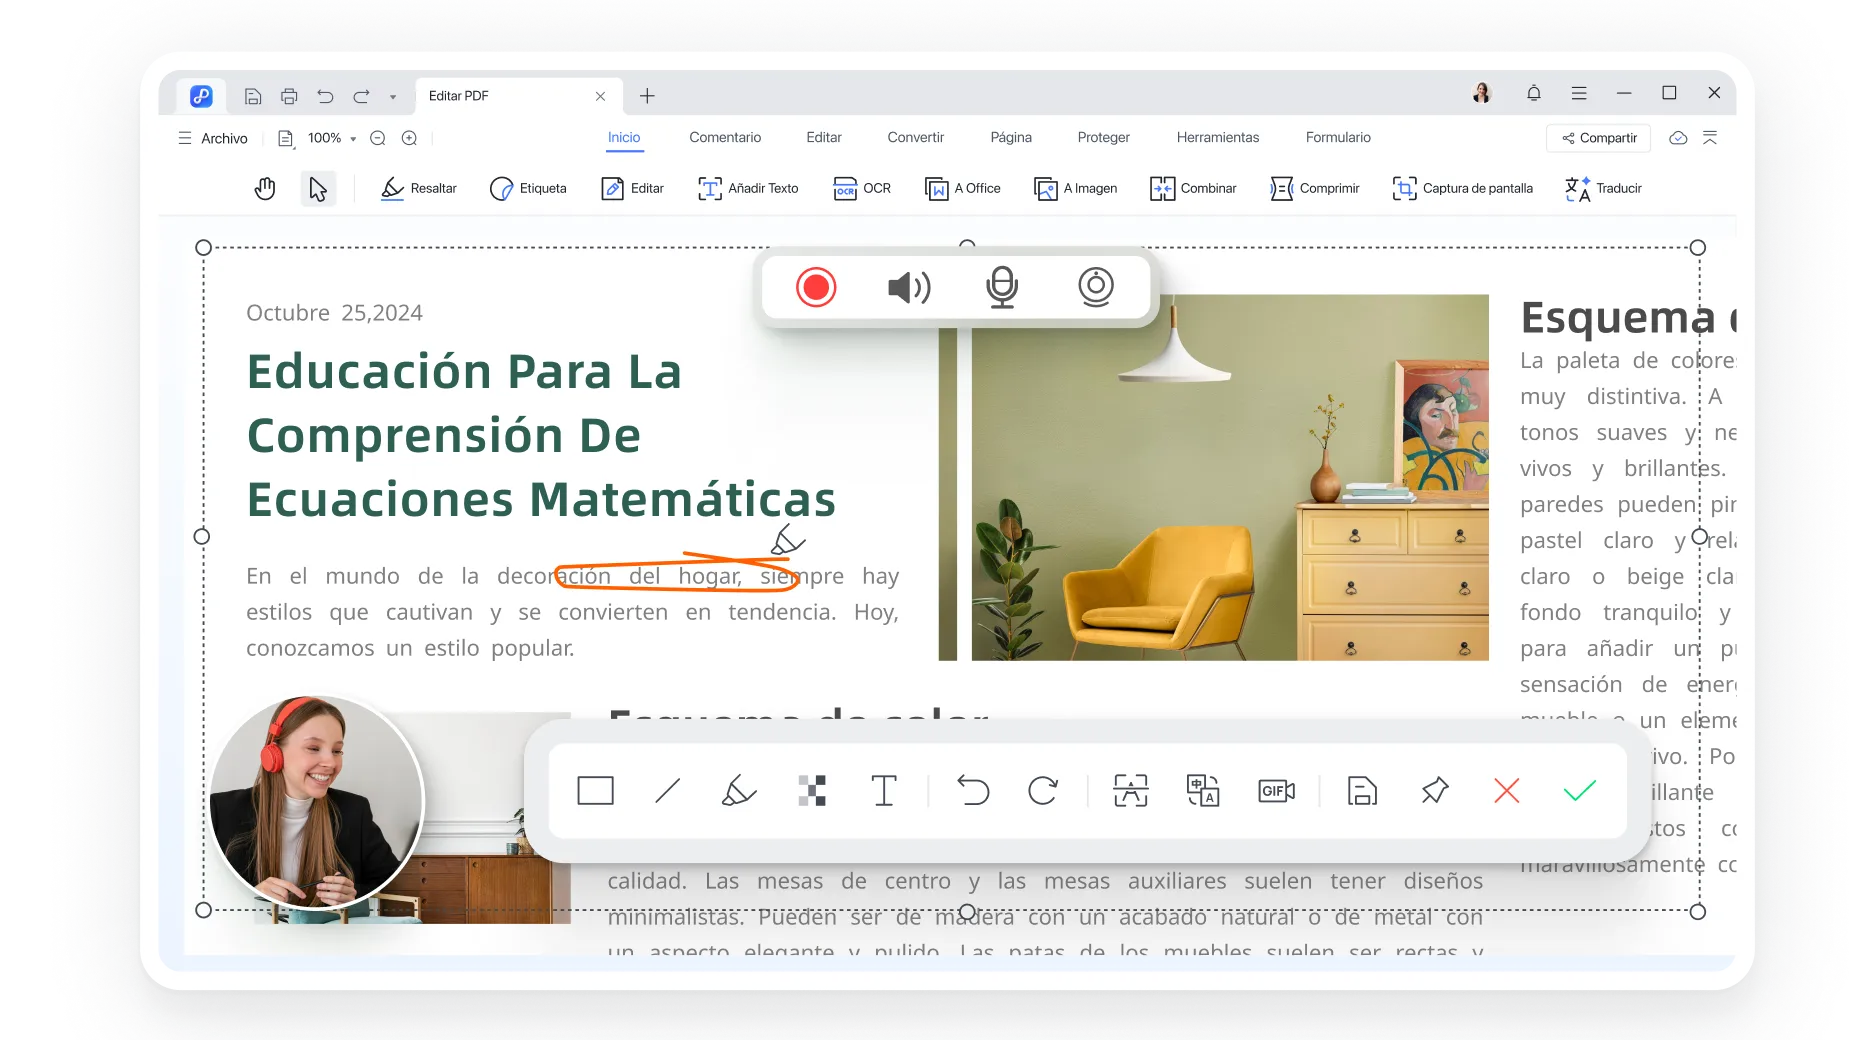This screenshot has width=1876, height=1040.
Task: Click the PDFelement app logo icon
Action: click(201, 96)
